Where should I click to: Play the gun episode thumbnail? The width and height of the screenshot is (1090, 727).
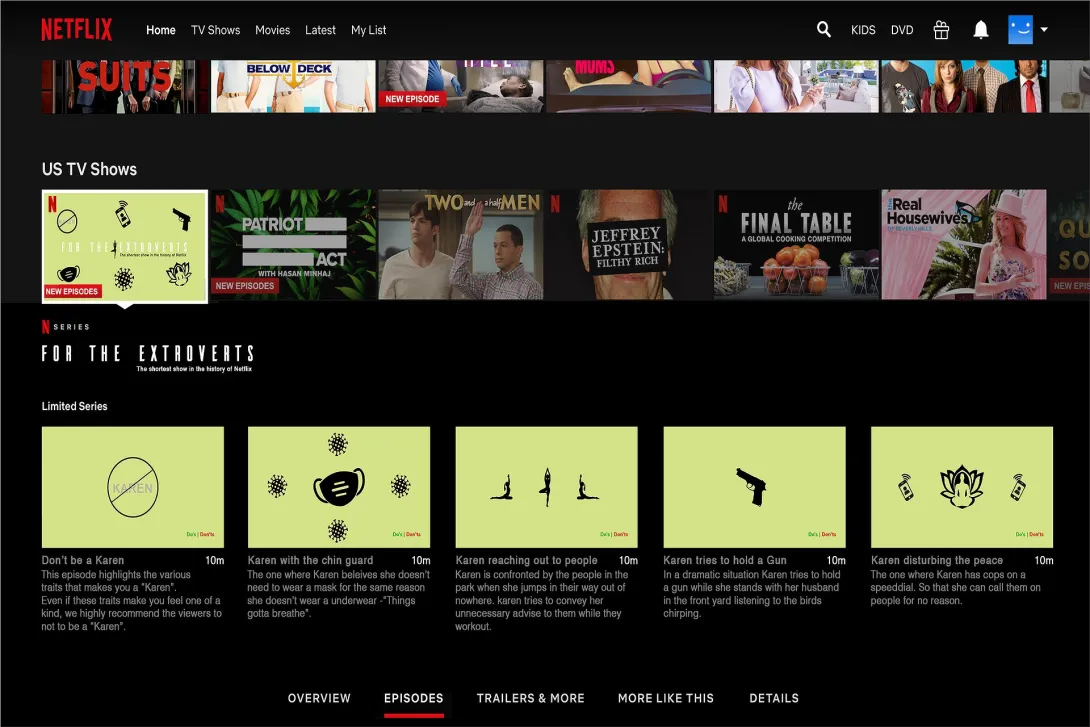[754, 487]
